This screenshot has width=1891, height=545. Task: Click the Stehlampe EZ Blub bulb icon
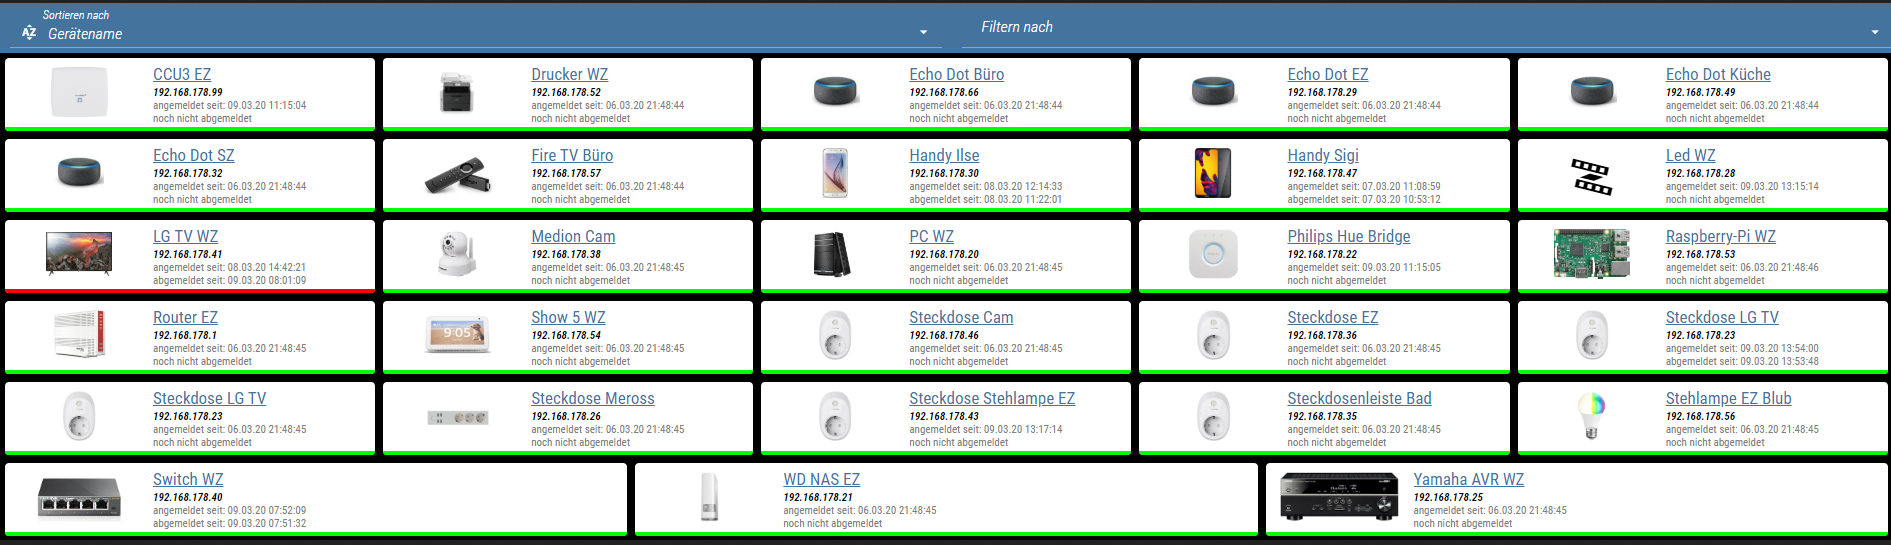pos(1591,415)
